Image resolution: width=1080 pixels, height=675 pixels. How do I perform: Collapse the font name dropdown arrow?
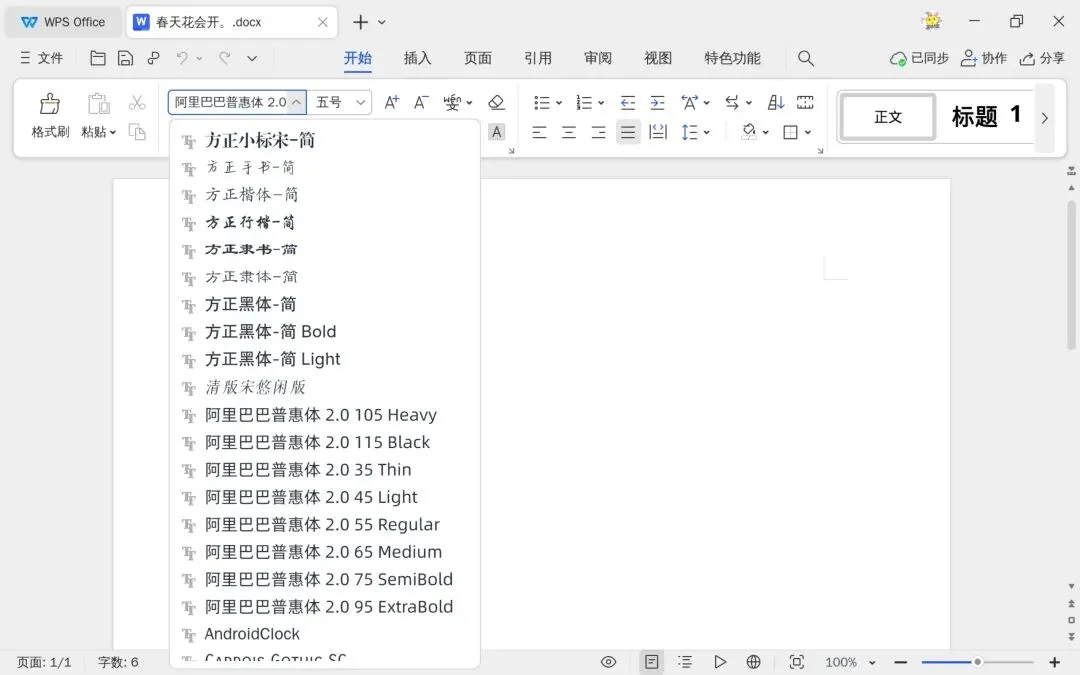click(296, 103)
